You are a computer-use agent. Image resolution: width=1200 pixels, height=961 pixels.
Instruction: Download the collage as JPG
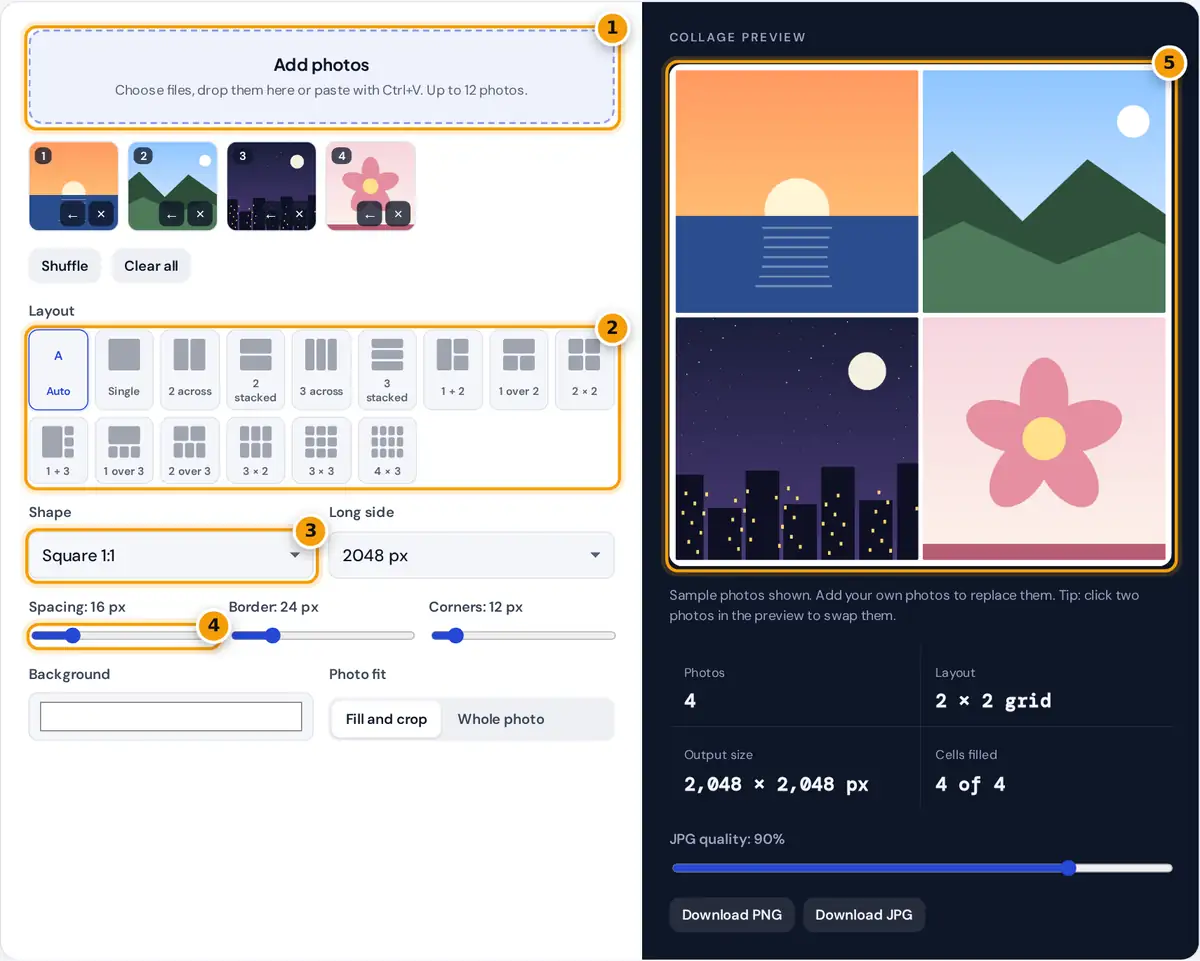pos(864,915)
